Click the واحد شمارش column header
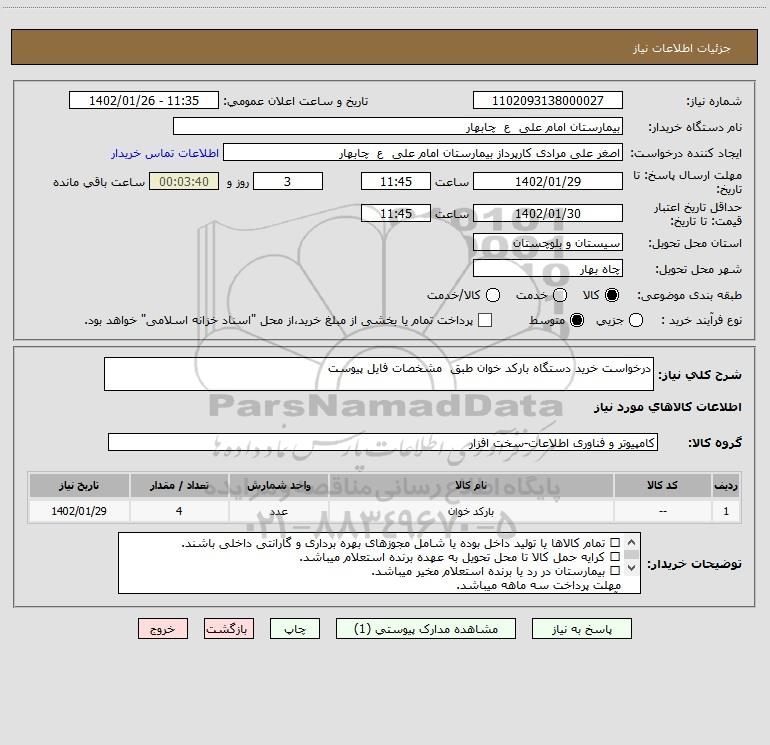The width and height of the screenshot is (770, 745). tap(278, 486)
